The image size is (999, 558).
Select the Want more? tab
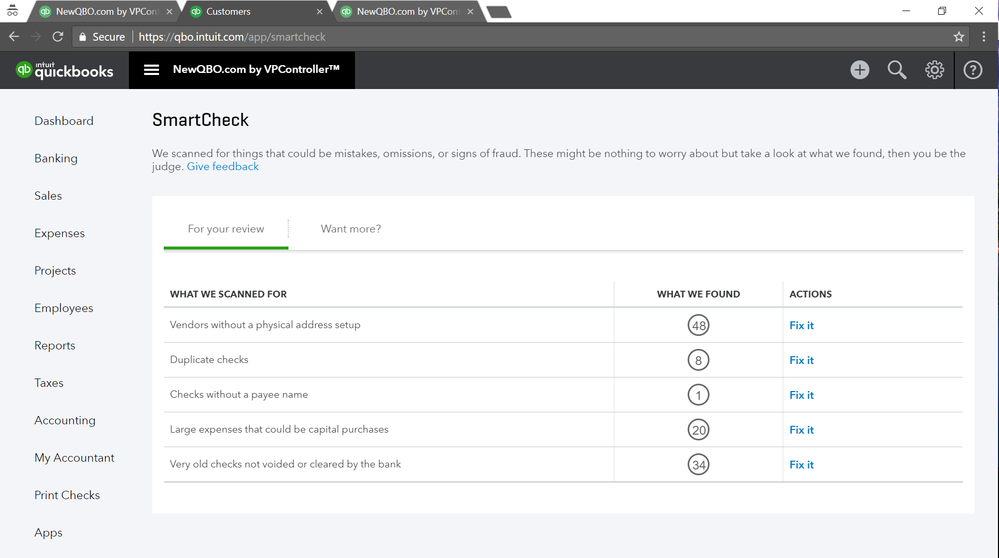point(350,229)
